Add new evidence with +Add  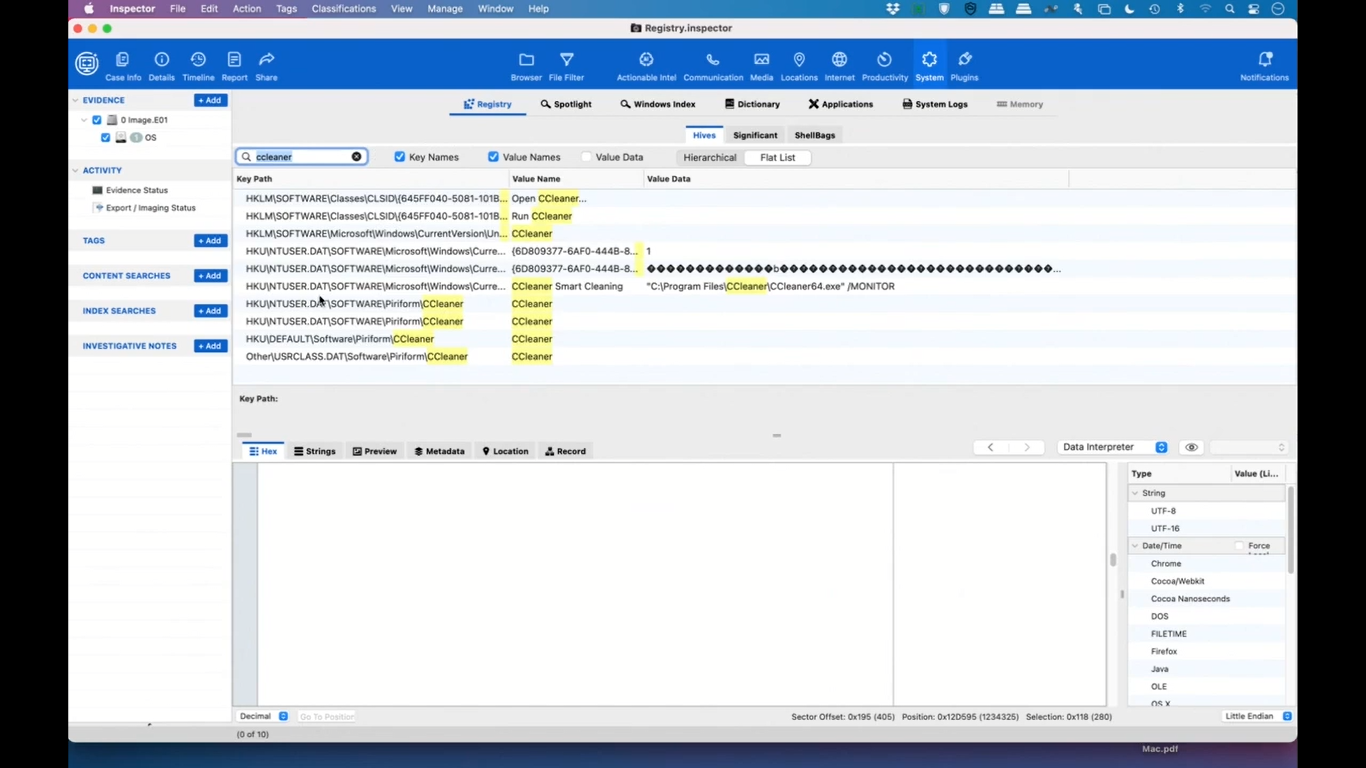[210, 100]
